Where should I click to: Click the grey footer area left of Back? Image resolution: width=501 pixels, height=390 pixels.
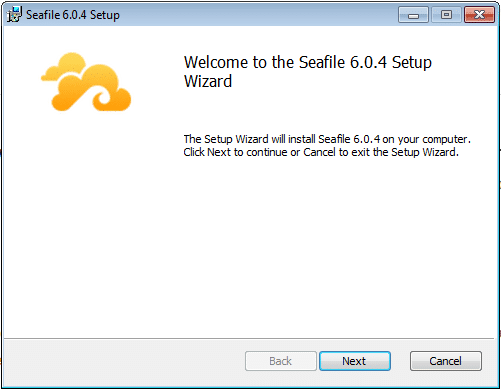(123, 363)
